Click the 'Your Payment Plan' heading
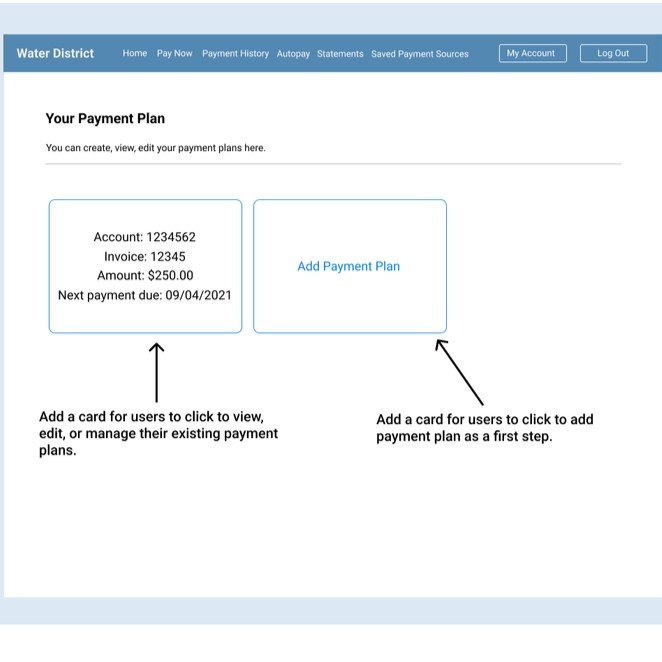Viewport: 662px width, 662px height. (x=105, y=119)
